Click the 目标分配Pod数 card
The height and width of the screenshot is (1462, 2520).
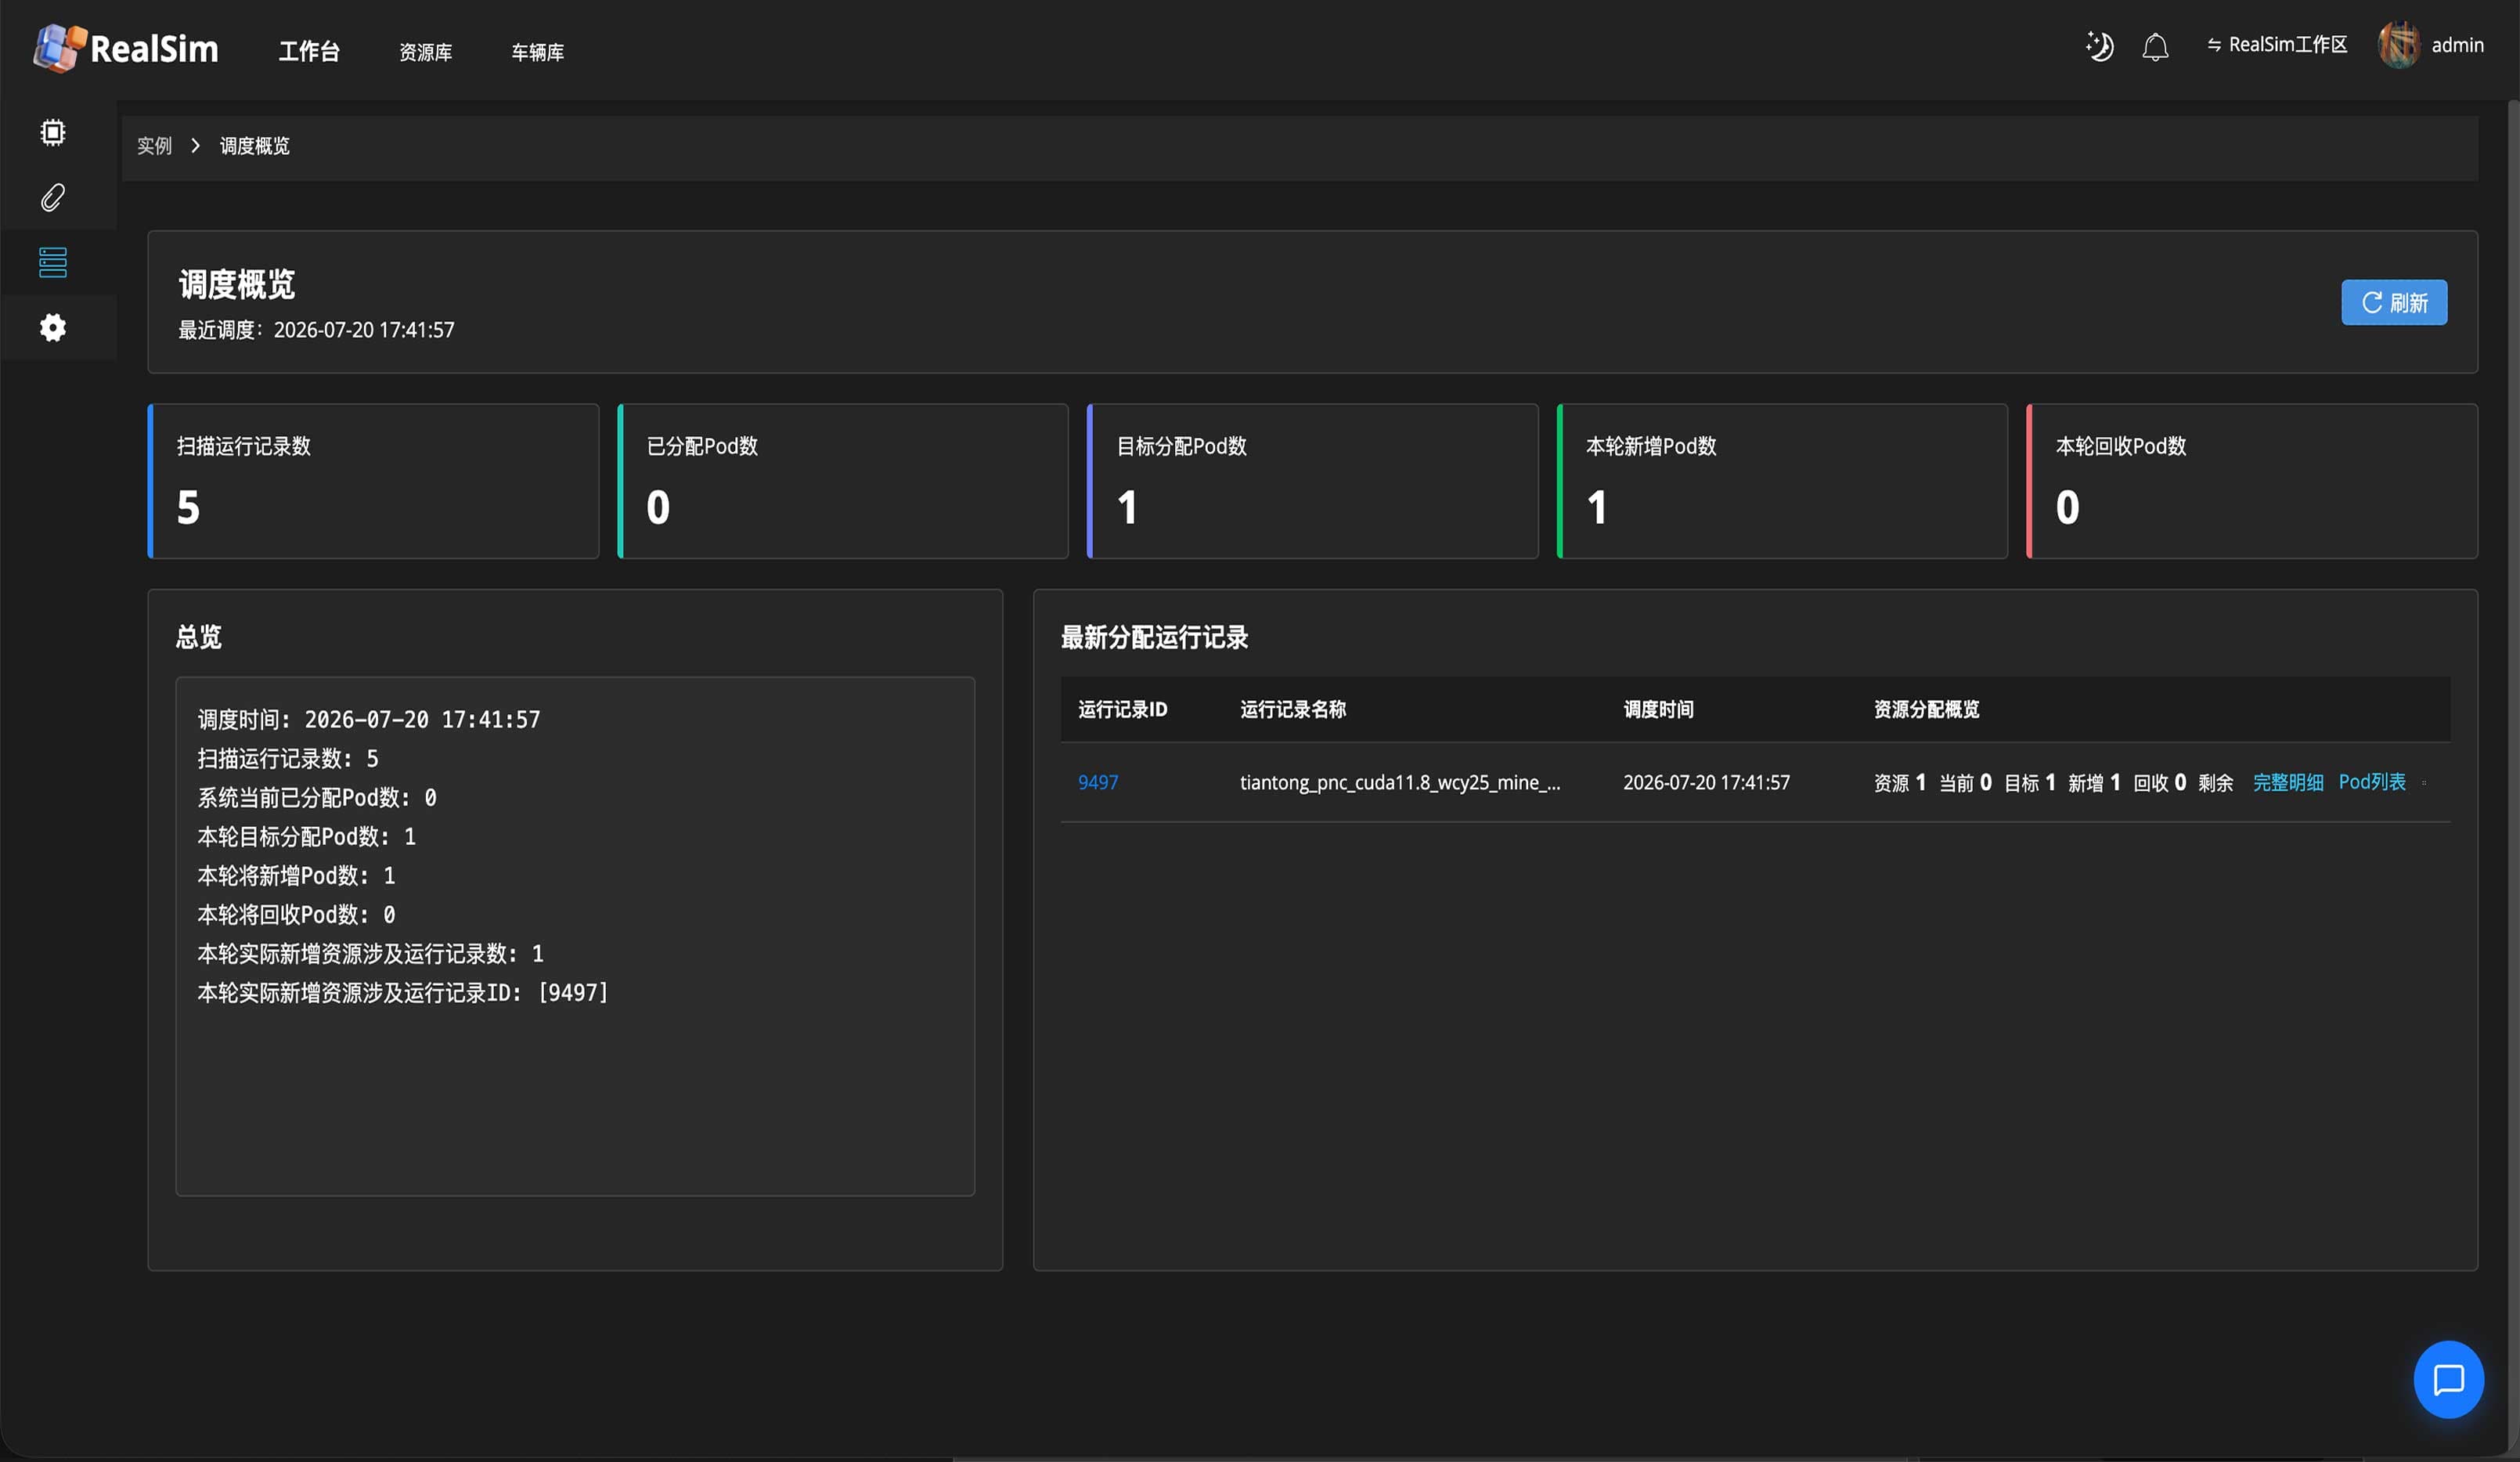(x=1312, y=481)
